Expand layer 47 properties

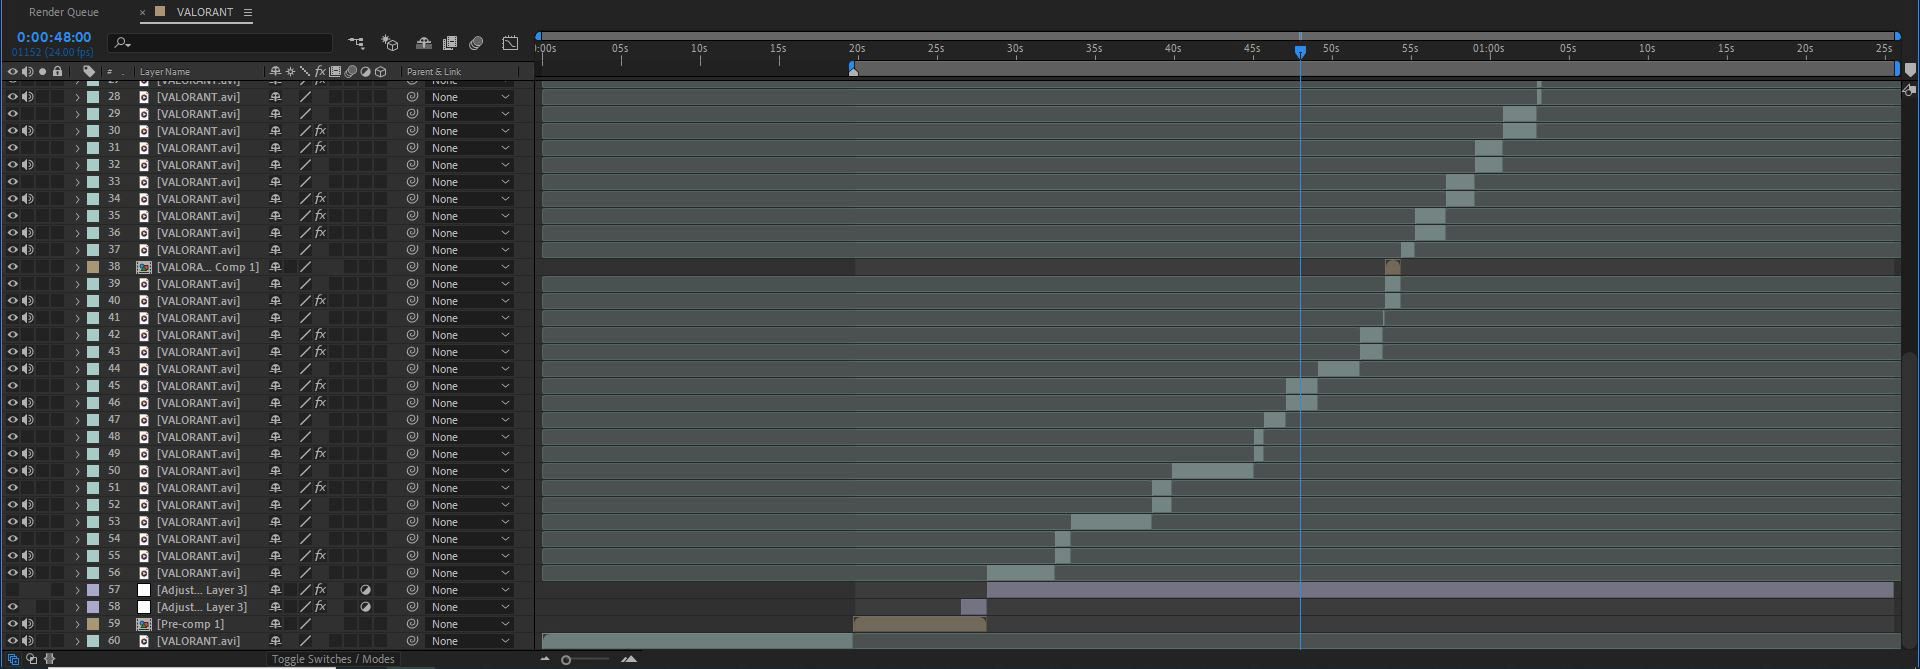coord(77,420)
